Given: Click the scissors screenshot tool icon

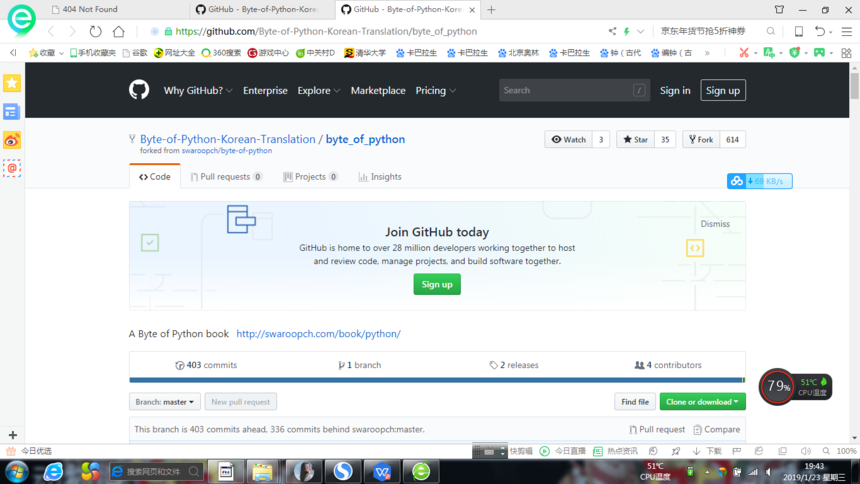Looking at the screenshot, I should point(744,53).
